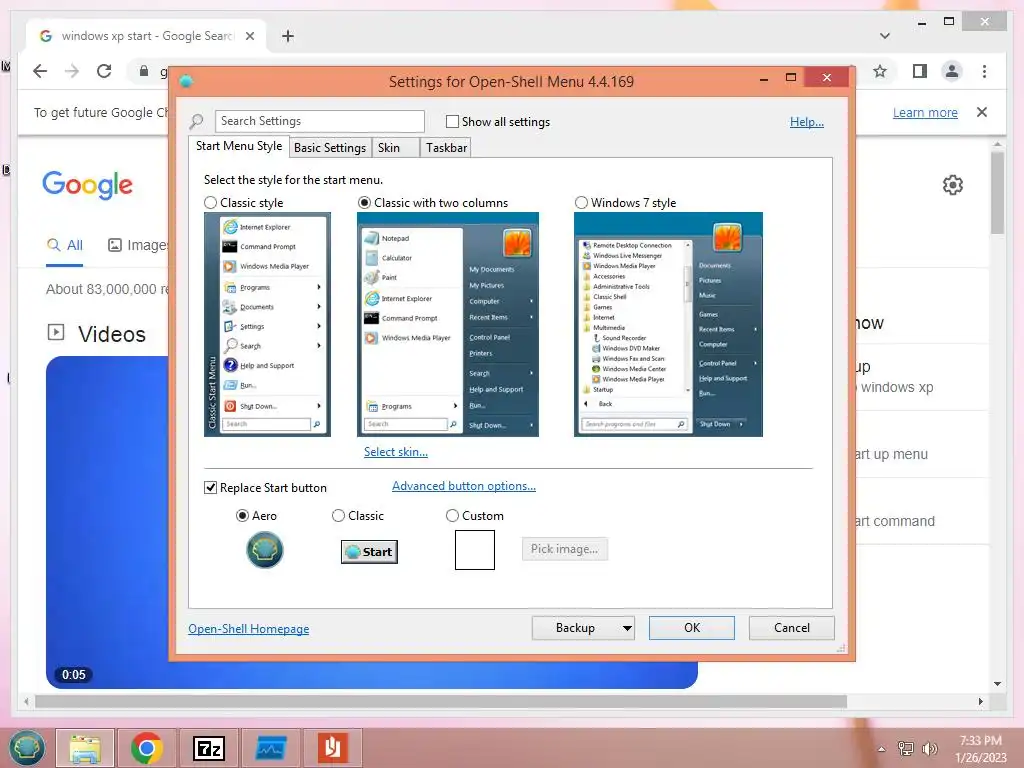
Task: Switch to Basic Settings tab
Action: (330, 148)
